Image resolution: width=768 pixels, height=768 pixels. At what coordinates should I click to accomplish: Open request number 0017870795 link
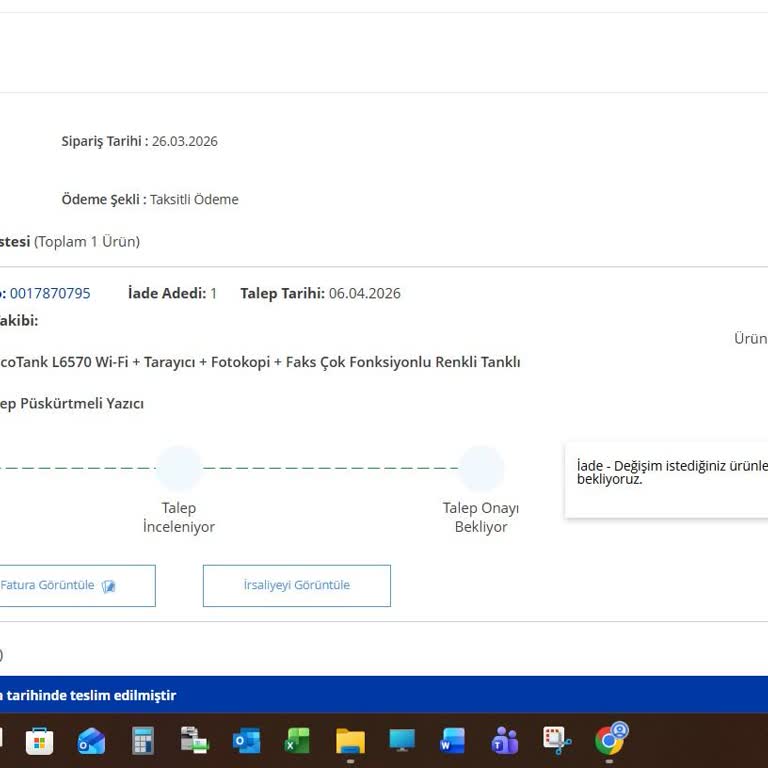50,293
